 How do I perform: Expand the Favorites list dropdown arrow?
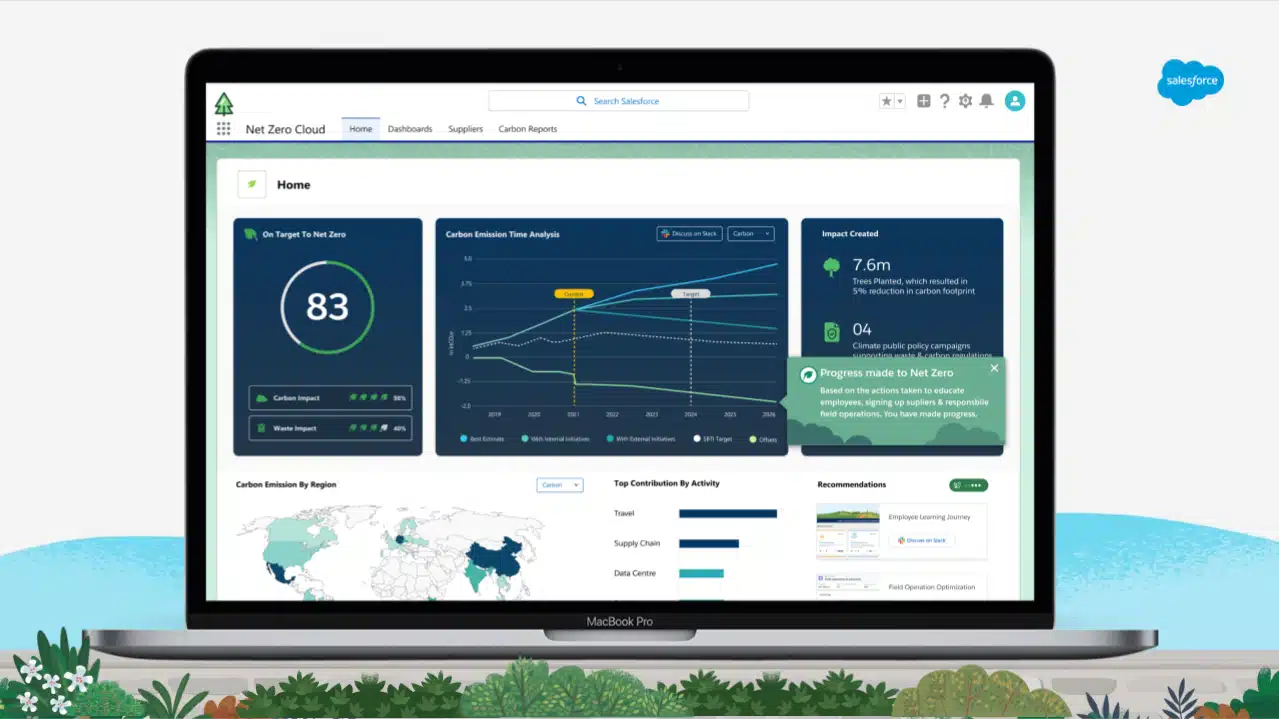pyautogui.click(x=898, y=100)
